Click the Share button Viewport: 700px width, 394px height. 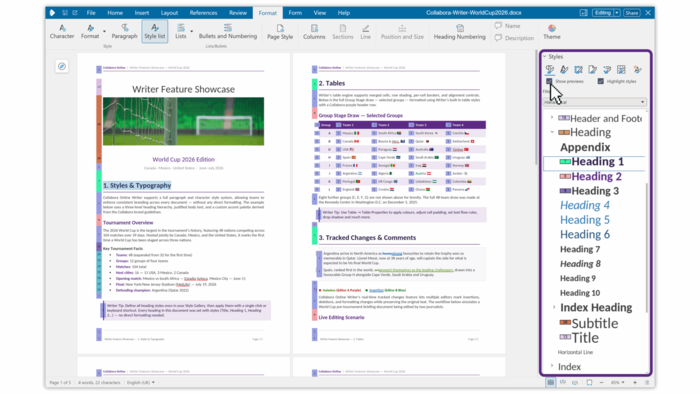(x=631, y=13)
